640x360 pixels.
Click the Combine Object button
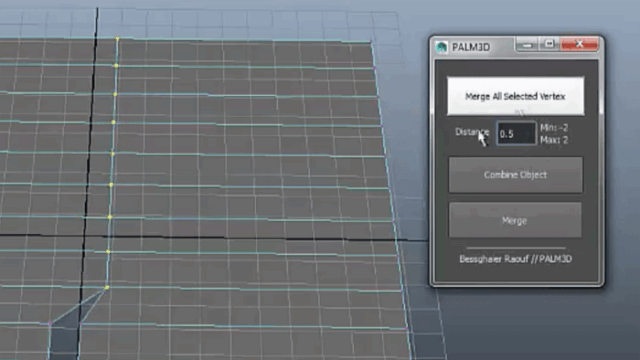(516, 175)
